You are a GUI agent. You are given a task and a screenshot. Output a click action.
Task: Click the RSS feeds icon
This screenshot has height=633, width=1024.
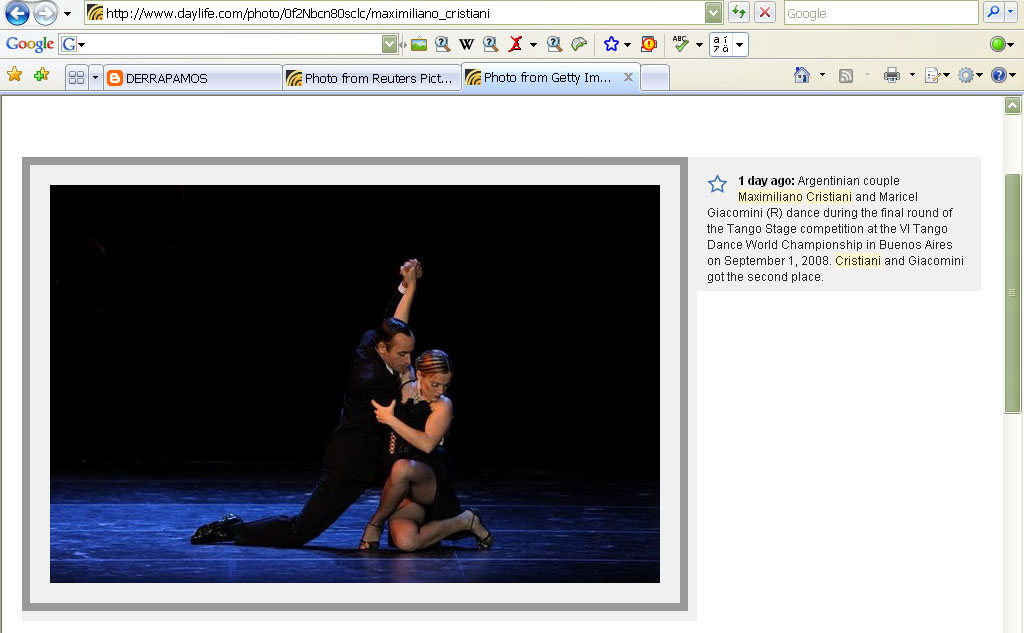point(846,76)
